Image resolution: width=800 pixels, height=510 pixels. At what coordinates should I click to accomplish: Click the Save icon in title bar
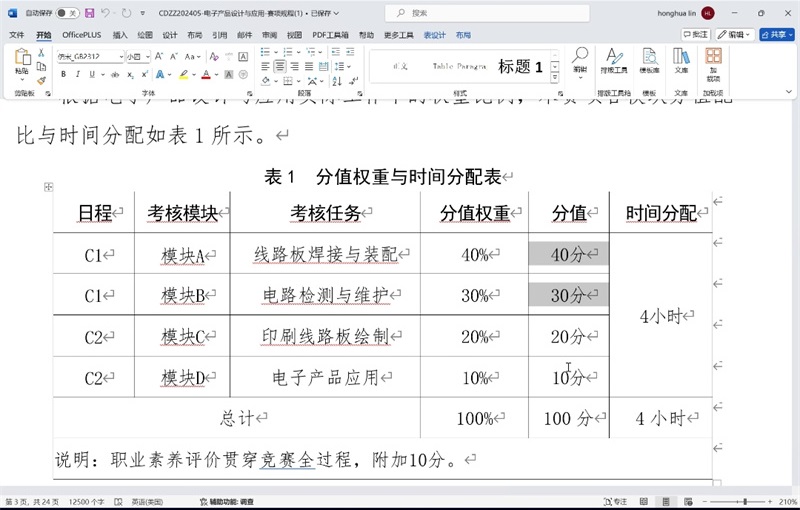[x=90, y=13]
